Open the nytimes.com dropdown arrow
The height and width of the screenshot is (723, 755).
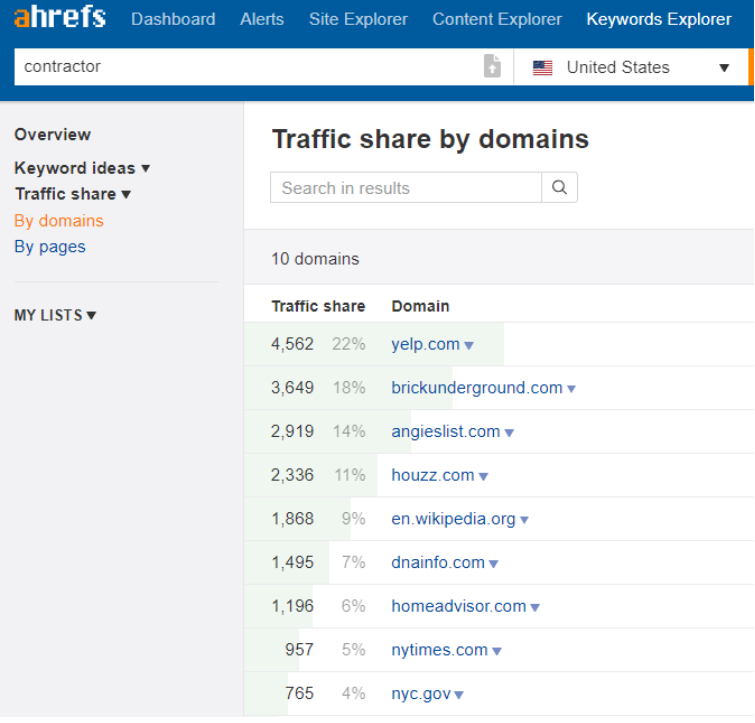497,651
